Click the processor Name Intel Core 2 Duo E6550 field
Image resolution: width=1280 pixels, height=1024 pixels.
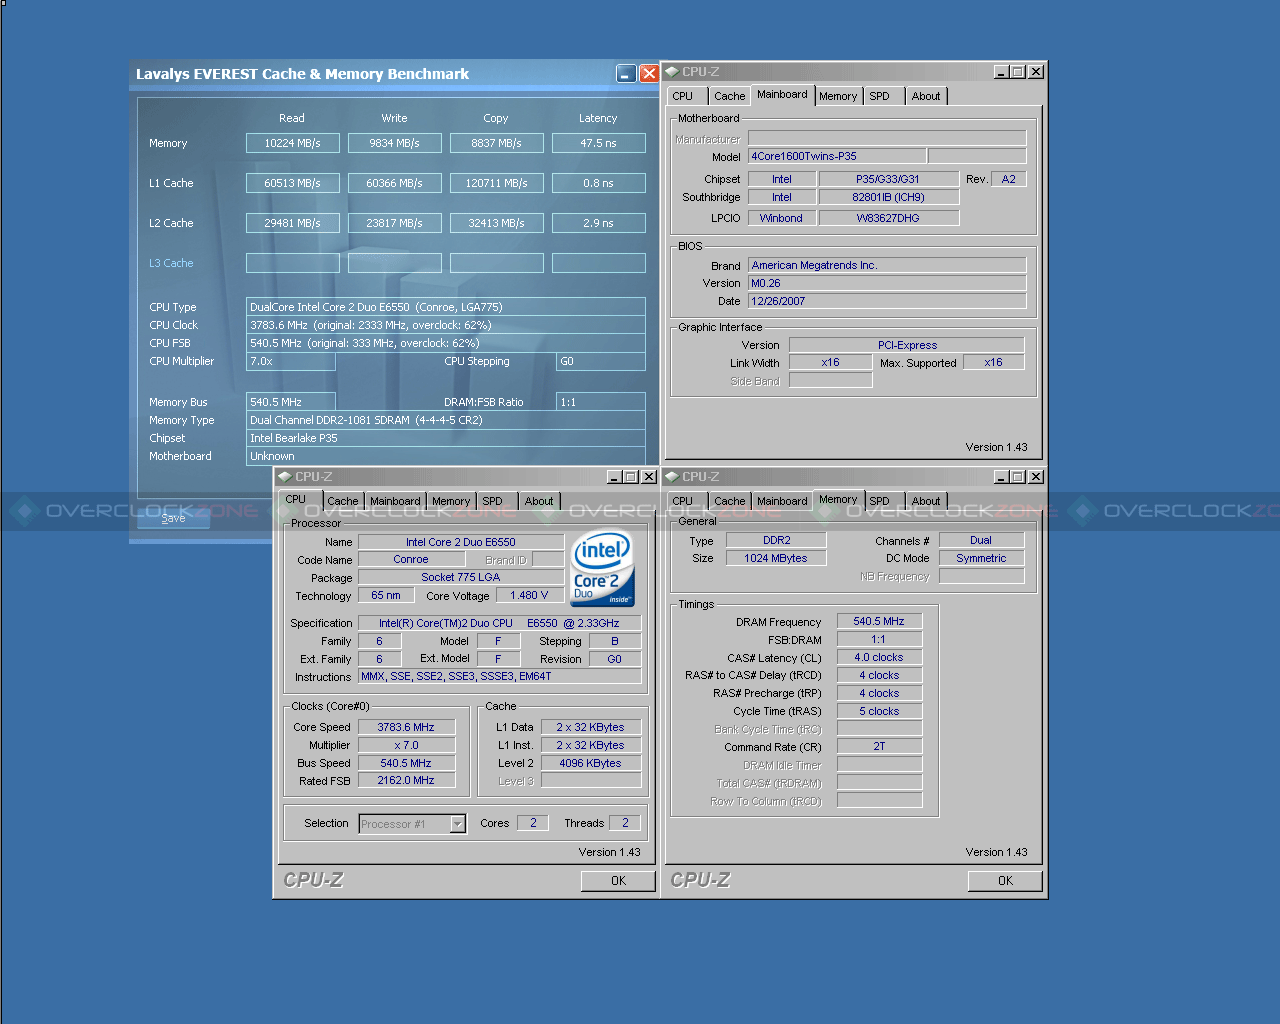(x=461, y=542)
